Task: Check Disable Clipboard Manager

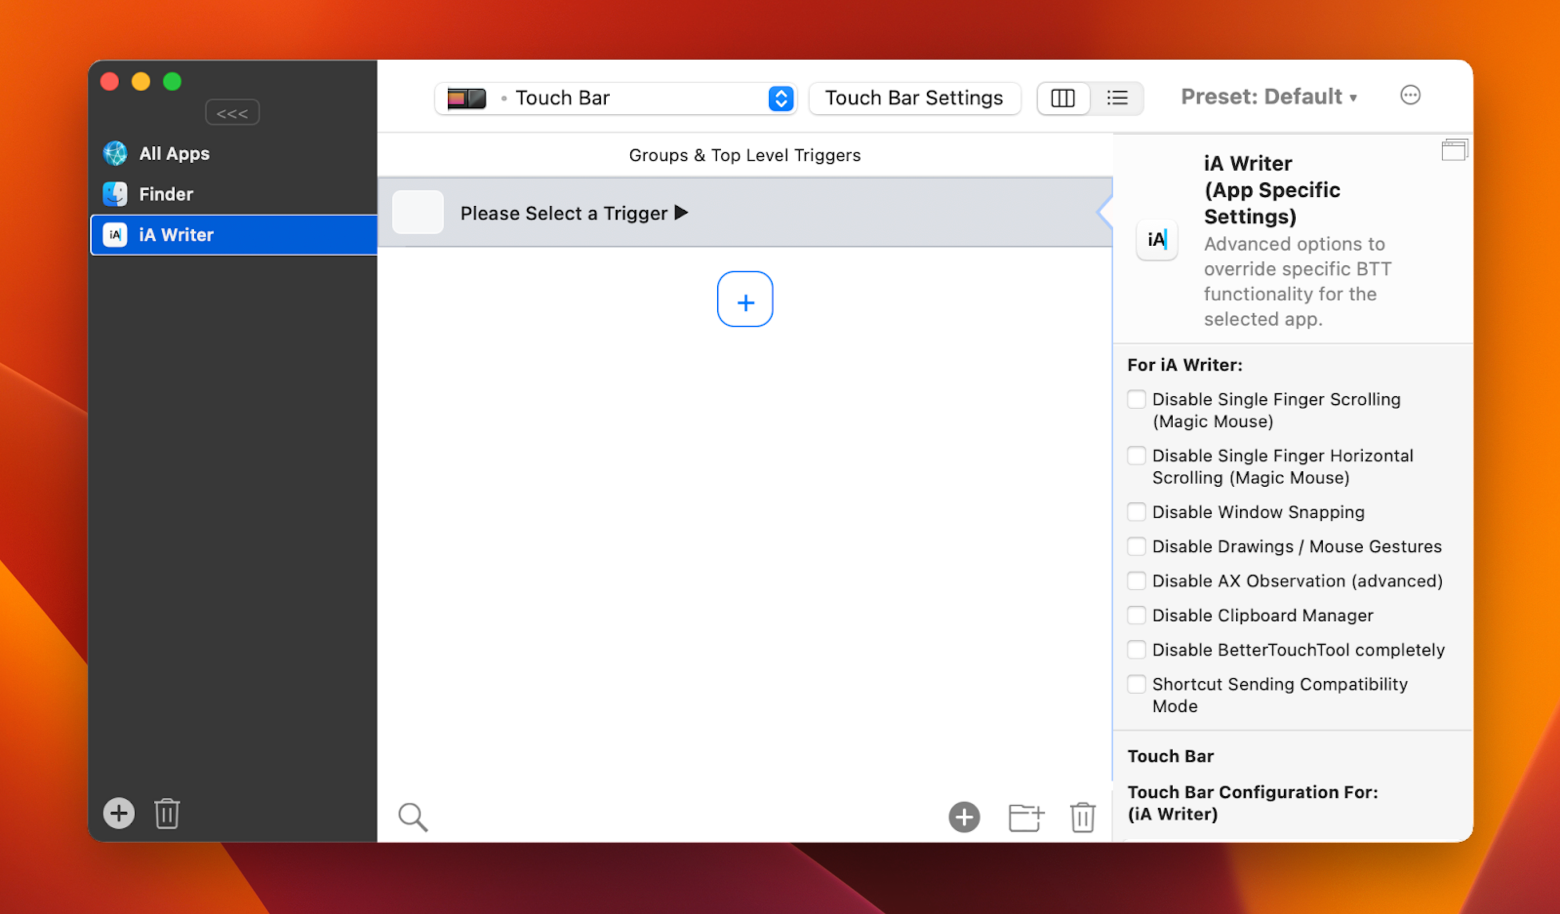Action: click(1136, 615)
